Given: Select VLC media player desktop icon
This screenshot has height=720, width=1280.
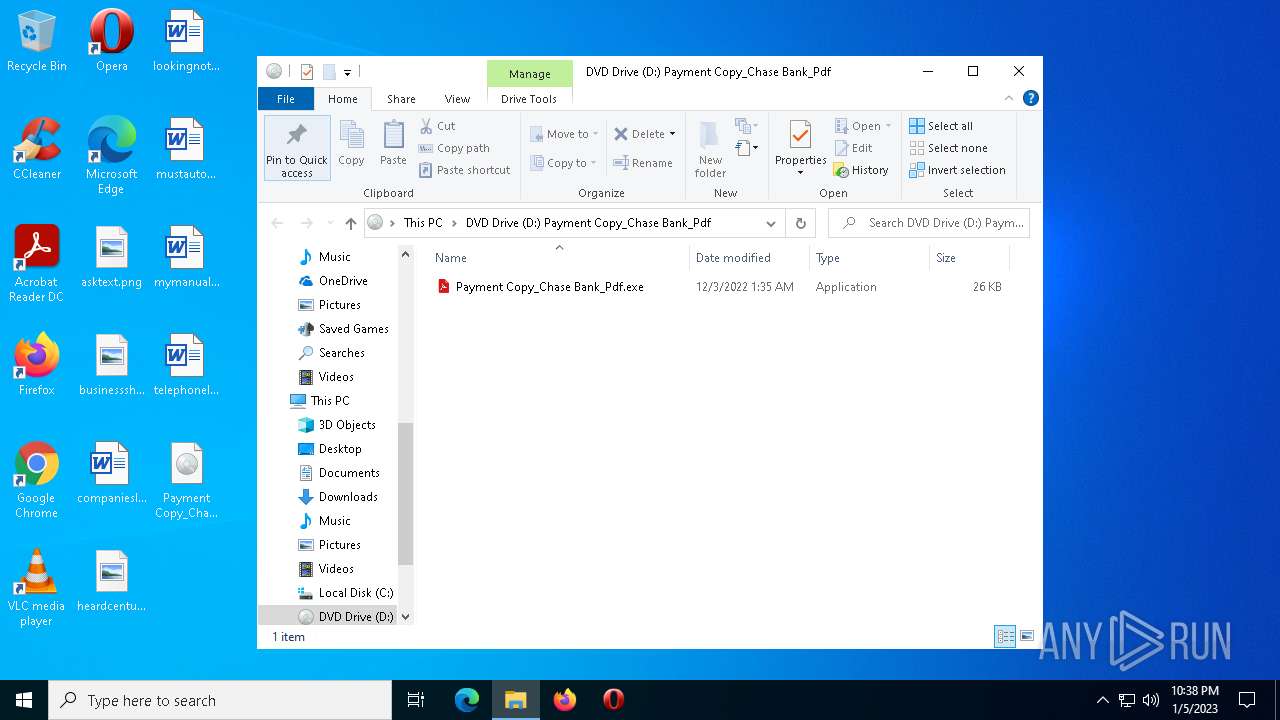Looking at the screenshot, I should pyautogui.click(x=37, y=588).
